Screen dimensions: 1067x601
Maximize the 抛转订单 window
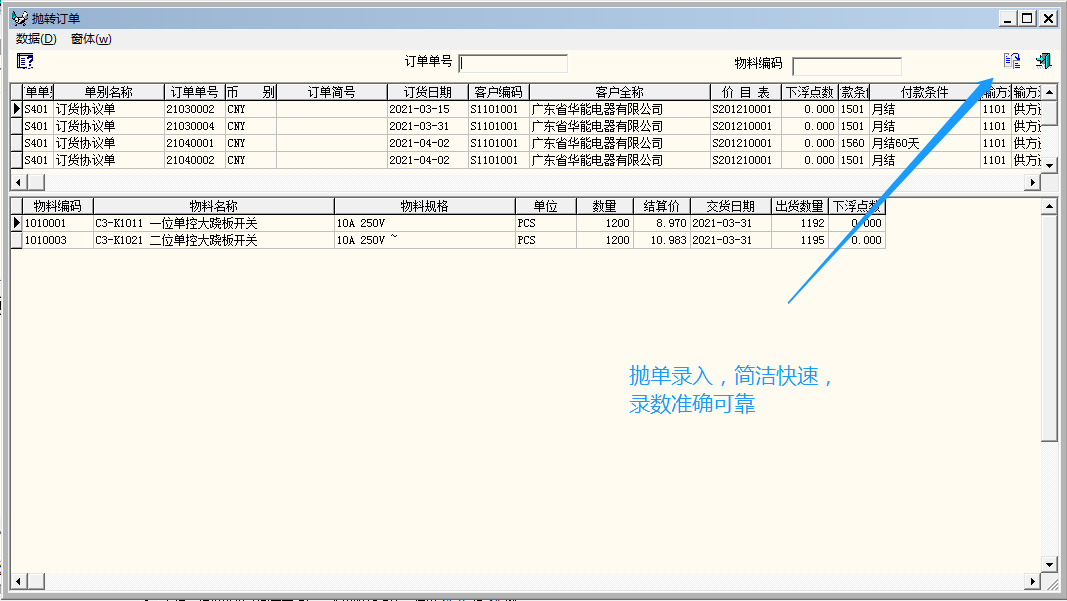point(1027,18)
